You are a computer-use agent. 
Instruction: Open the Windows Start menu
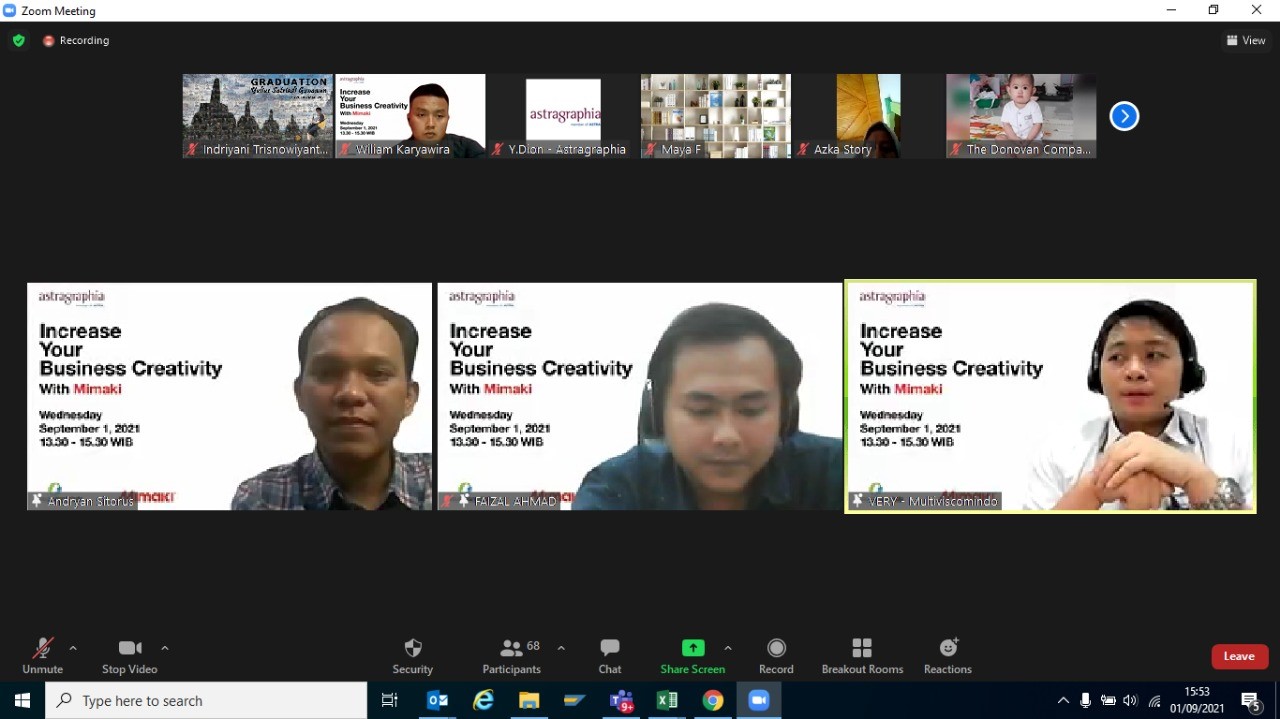pos(22,700)
